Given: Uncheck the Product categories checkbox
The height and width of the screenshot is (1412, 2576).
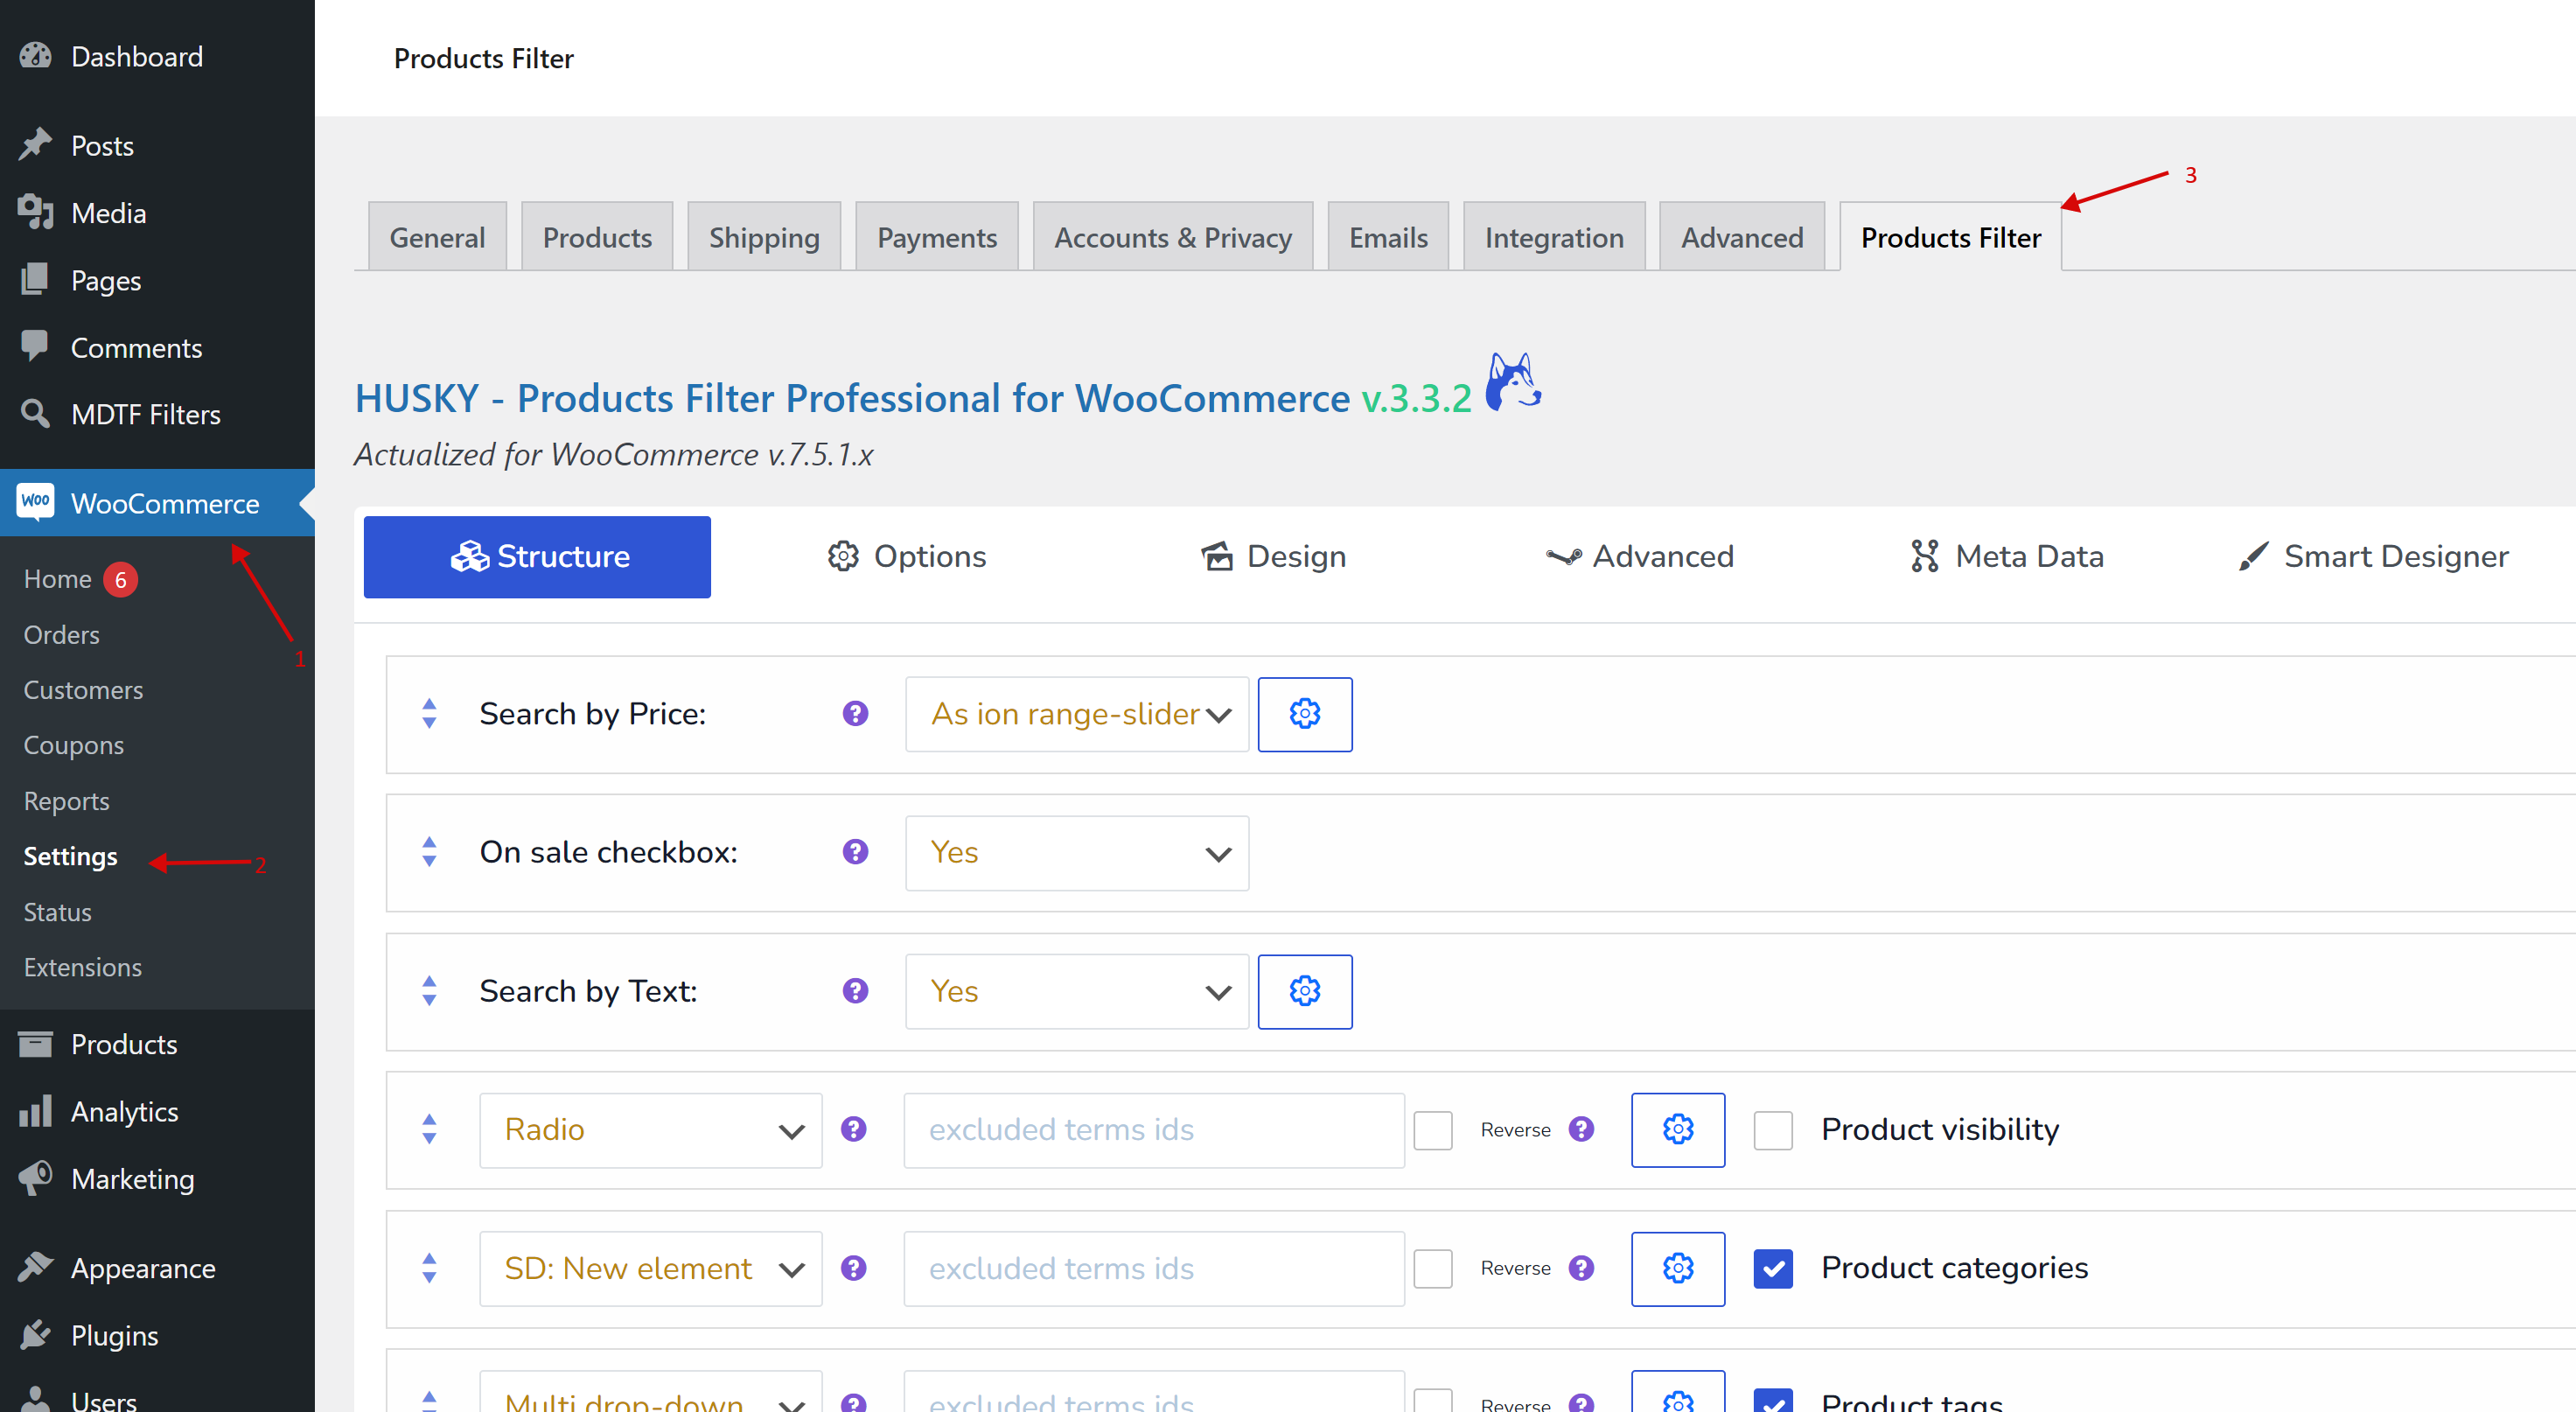Looking at the screenshot, I should 1773,1269.
